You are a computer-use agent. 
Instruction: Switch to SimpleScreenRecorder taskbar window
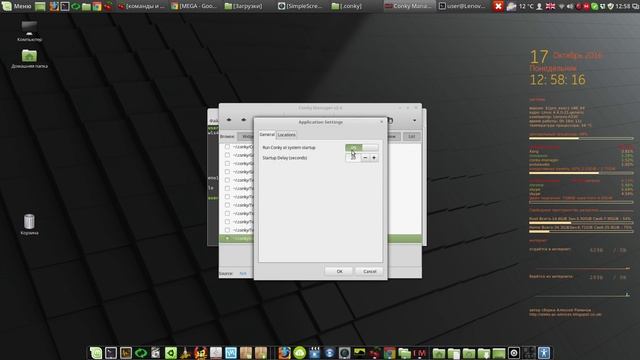(x=300, y=6)
